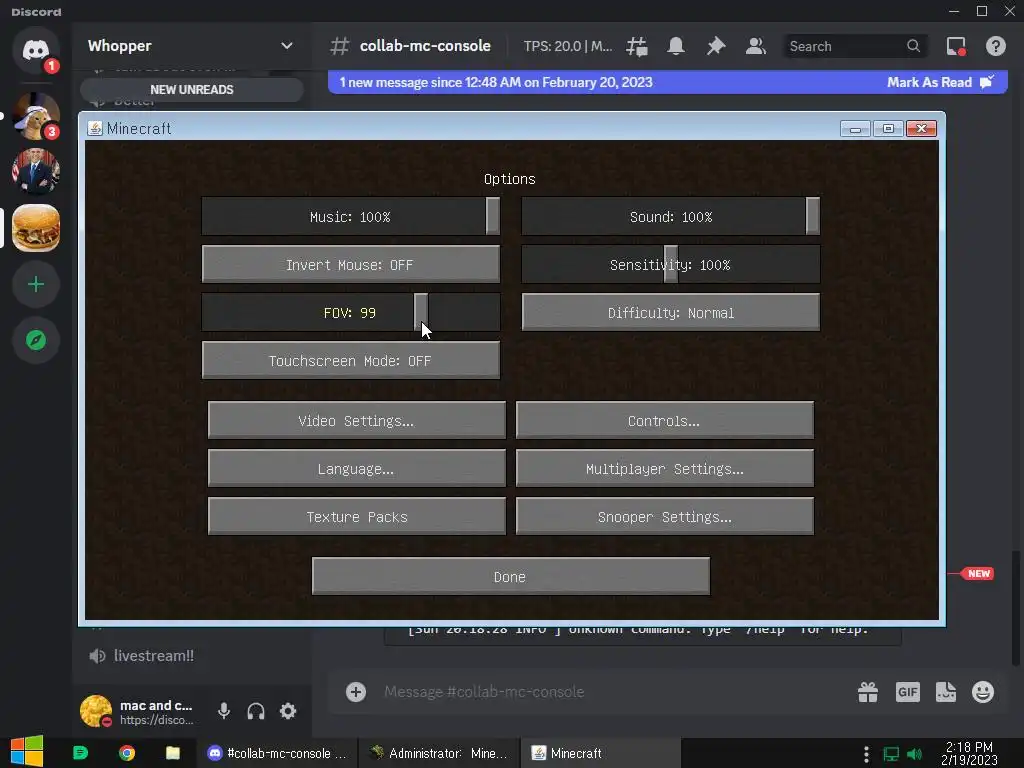Viewport: 1024px width, 768px height.
Task: Show pinned messages pin icon
Action: (716, 46)
